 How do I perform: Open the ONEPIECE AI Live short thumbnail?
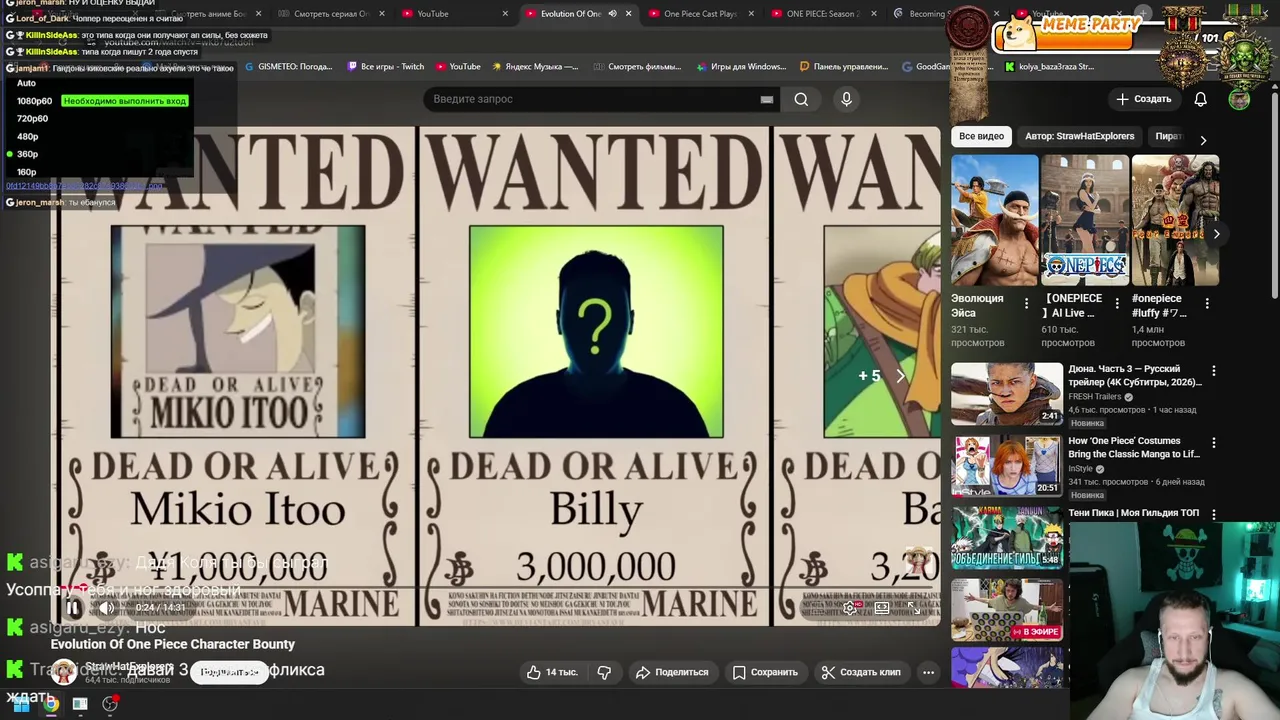[1085, 220]
